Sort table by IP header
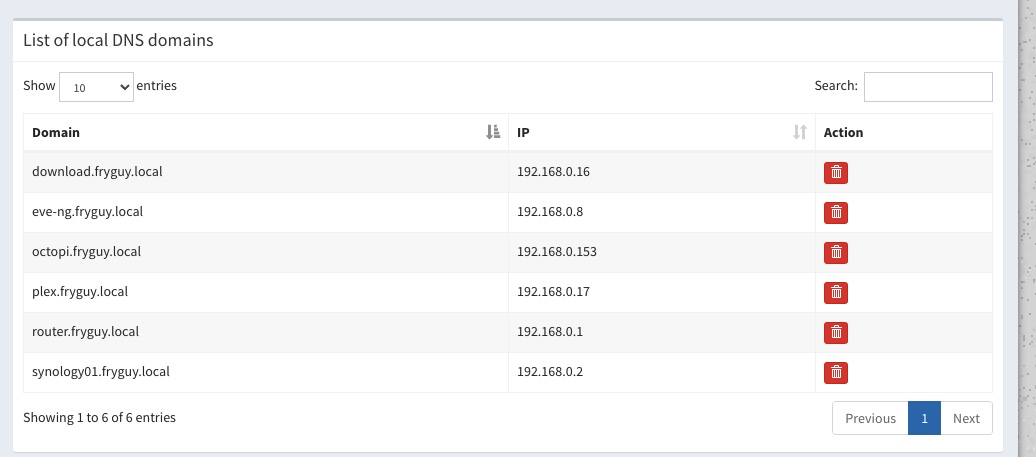Viewport: 1036px width, 457px height. point(662,132)
